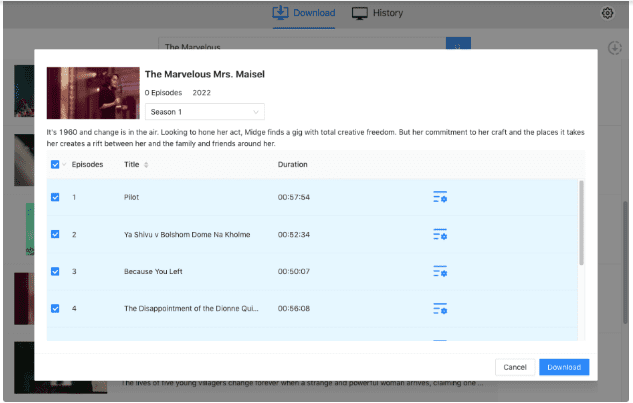Click the blue Download button
Image resolution: width=633 pixels, height=403 pixels.
pos(564,367)
